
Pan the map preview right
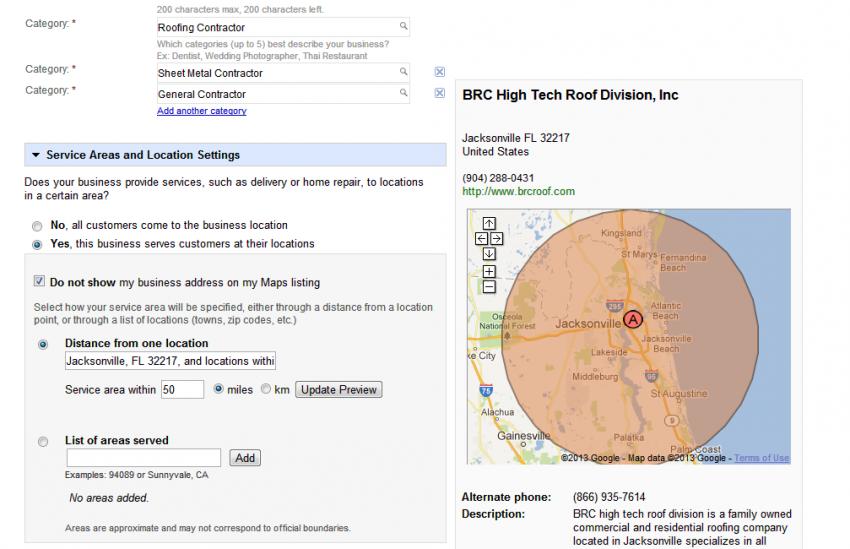pyautogui.click(x=497, y=238)
